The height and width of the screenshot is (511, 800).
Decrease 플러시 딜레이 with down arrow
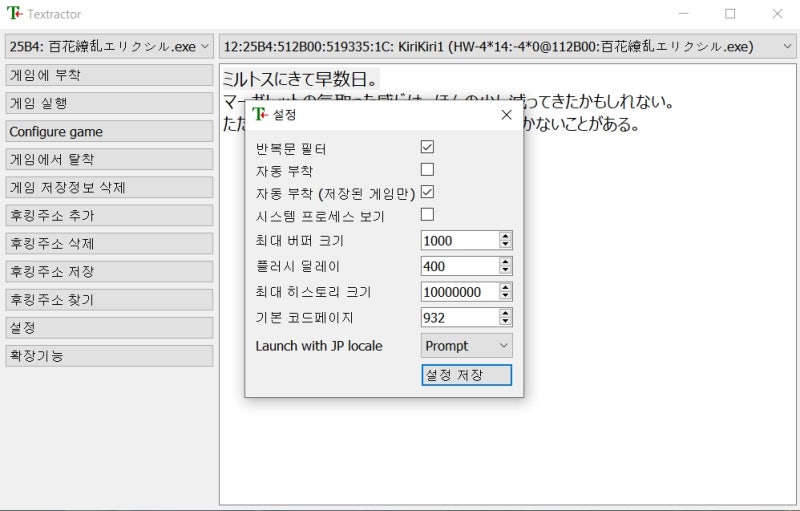pos(505,270)
